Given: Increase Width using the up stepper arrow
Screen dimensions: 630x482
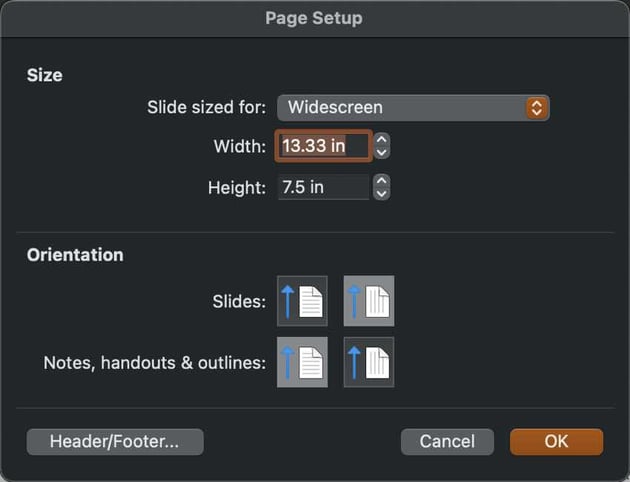Looking at the screenshot, I should tap(381, 141).
